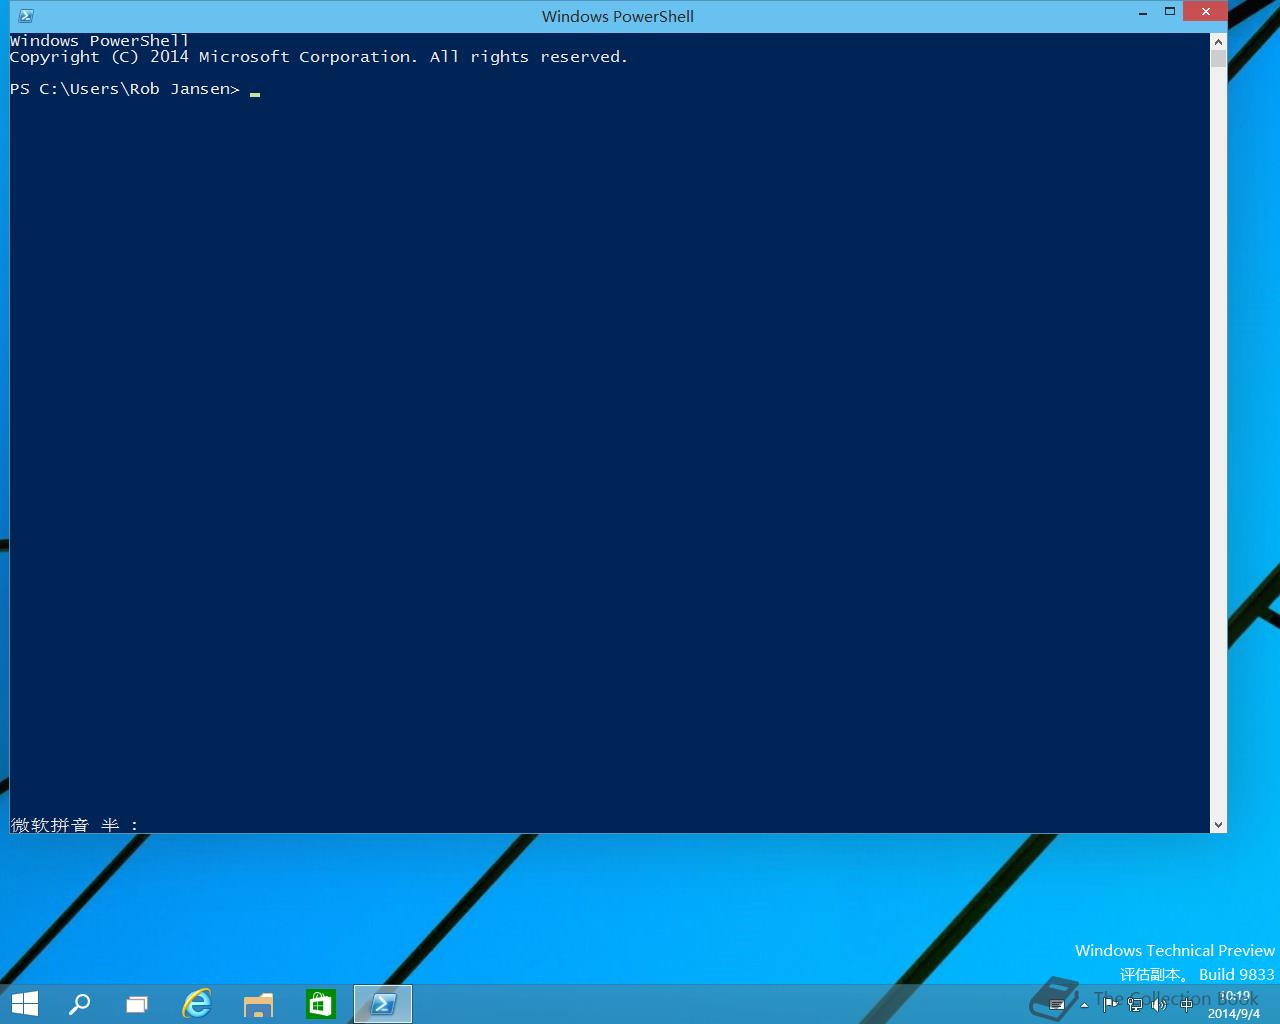Toggle Chinese input mode indicator
Viewport: 1280px width, 1024px height.
point(1186,1004)
